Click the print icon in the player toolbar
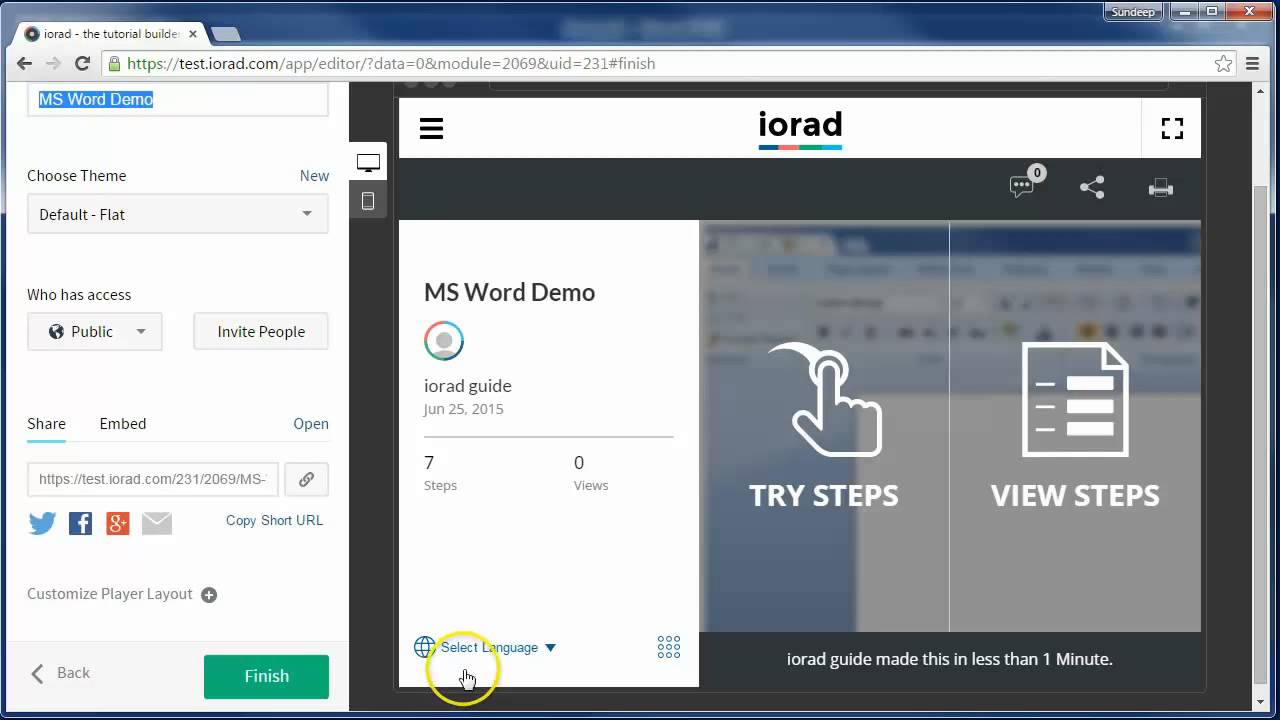Viewport: 1280px width, 720px height. pos(1161,187)
